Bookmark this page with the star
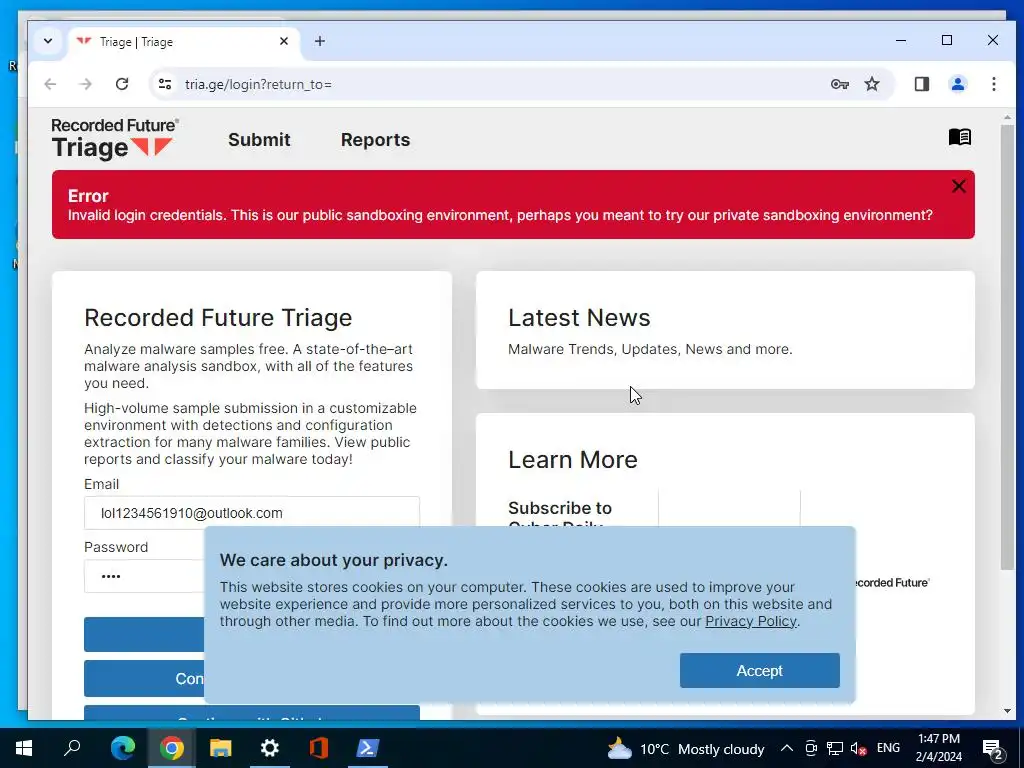1024x768 pixels. click(x=872, y=84)
